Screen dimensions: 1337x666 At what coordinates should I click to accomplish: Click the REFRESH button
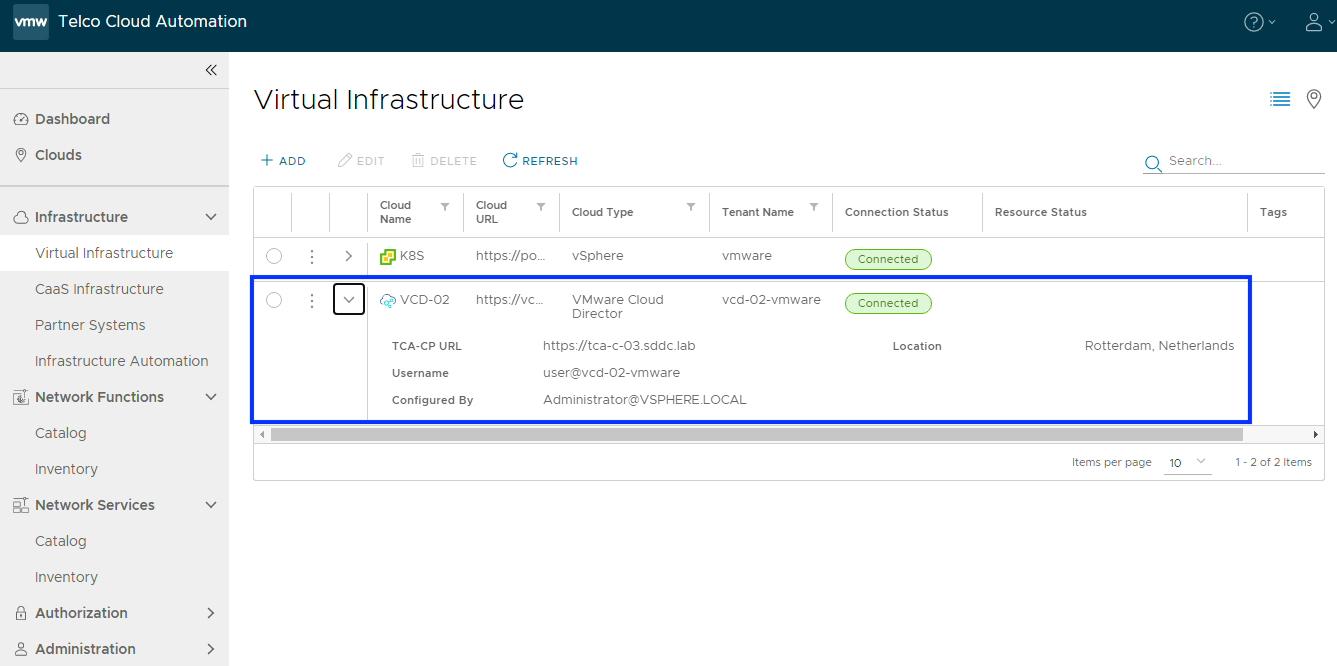(540, 161)
